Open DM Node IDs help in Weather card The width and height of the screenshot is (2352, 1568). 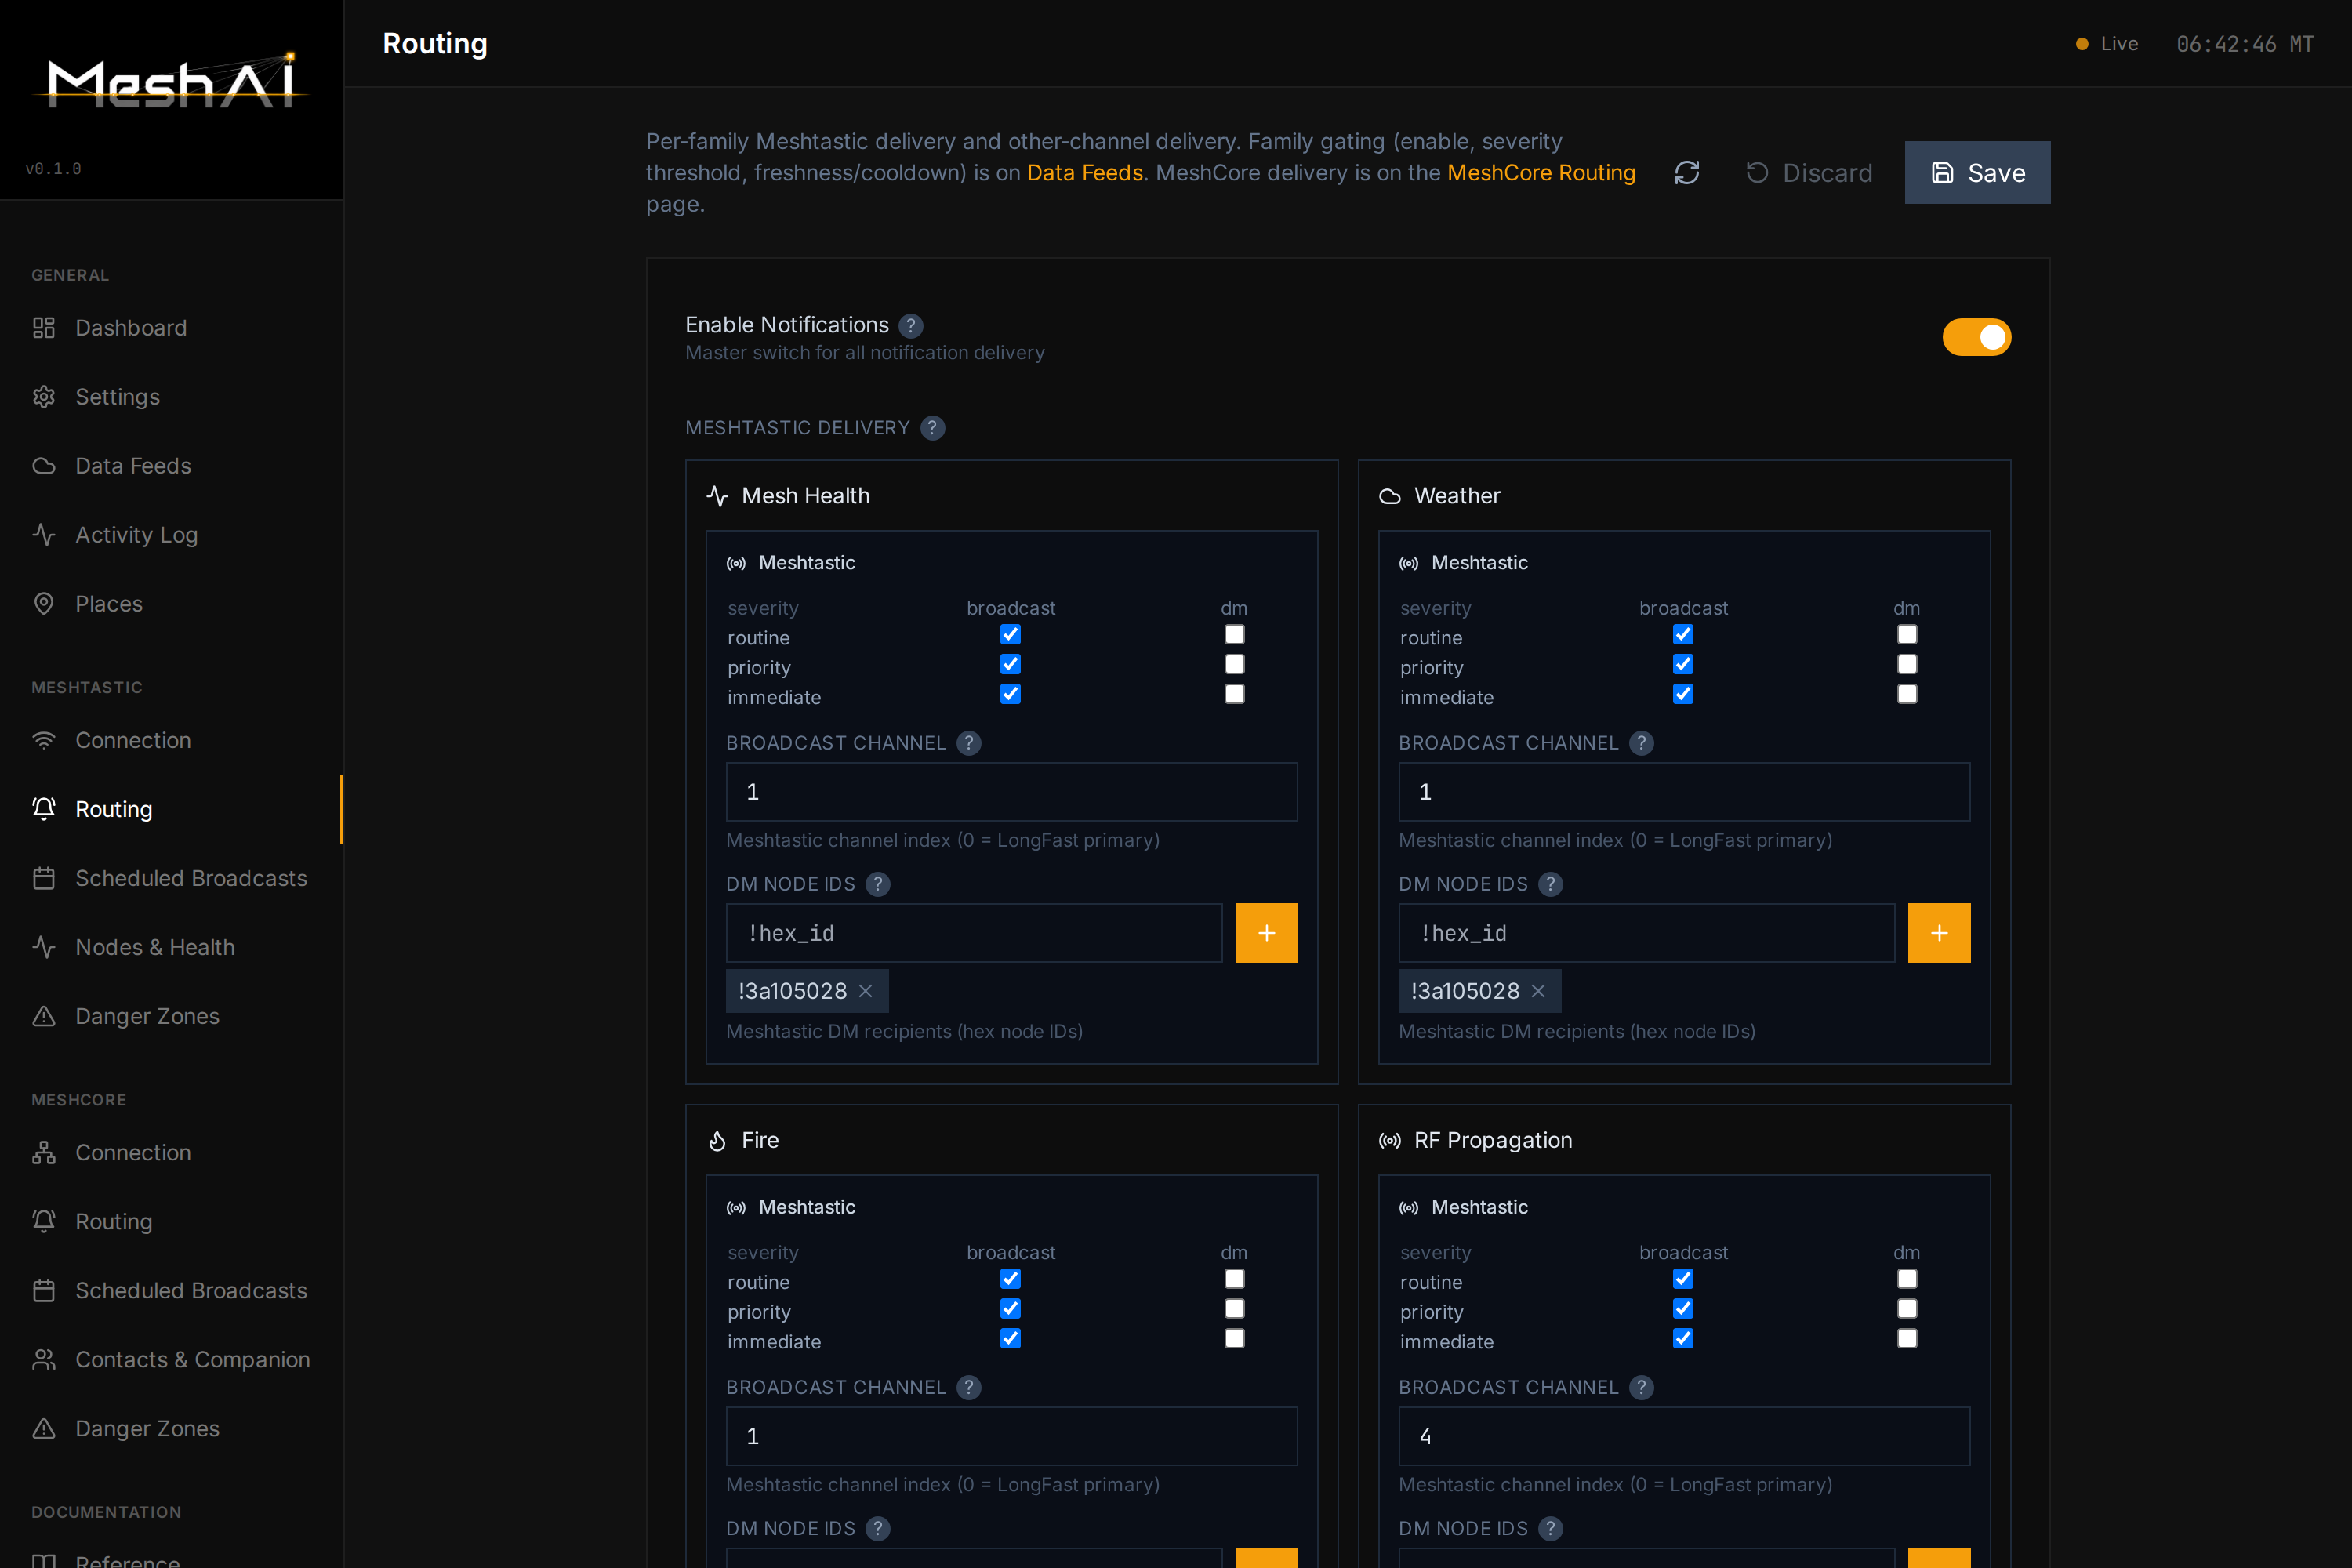pos(1550,884)
